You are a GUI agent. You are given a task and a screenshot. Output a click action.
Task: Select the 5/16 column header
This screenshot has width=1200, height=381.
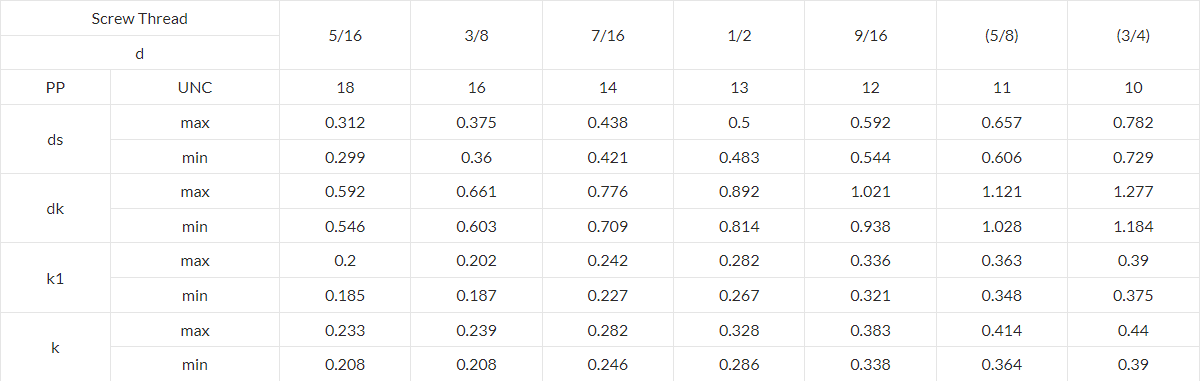click(x=345, y=35)
